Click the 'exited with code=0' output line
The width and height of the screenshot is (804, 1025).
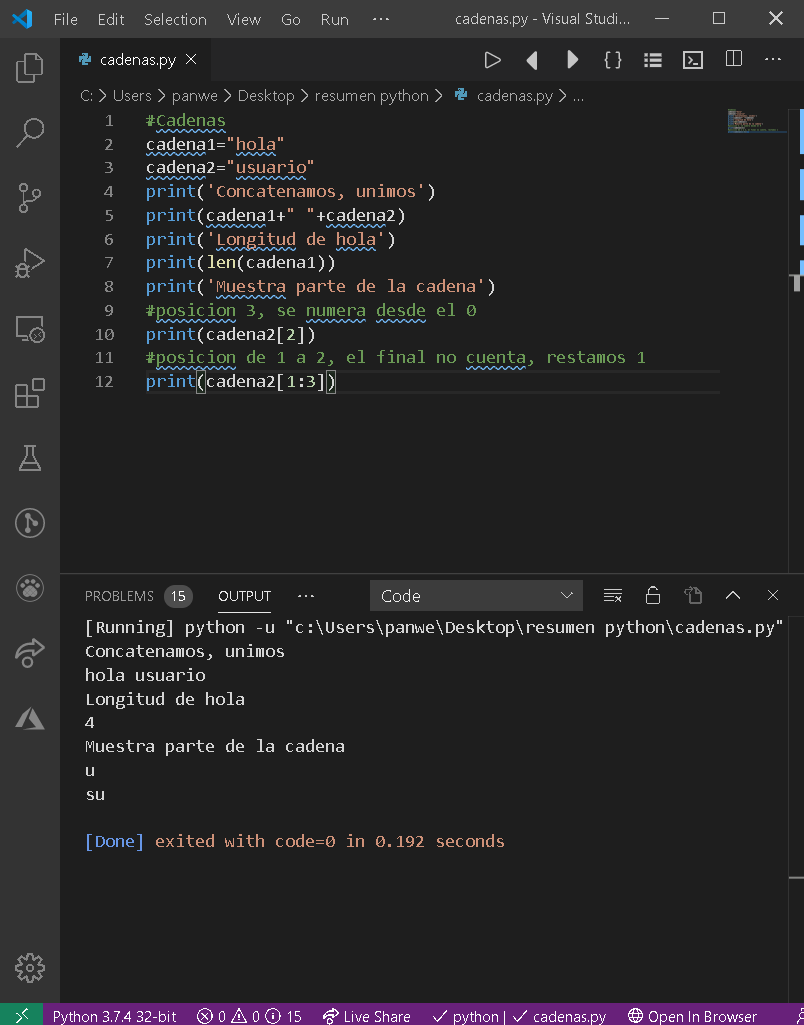pos(329,841)
